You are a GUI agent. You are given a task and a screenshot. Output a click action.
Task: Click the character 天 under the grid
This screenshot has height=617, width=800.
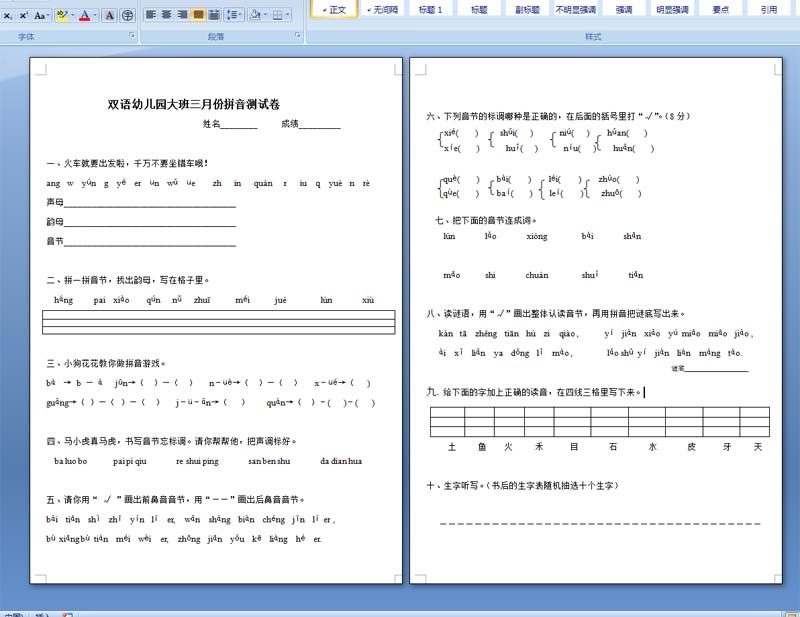click(758, 447)
